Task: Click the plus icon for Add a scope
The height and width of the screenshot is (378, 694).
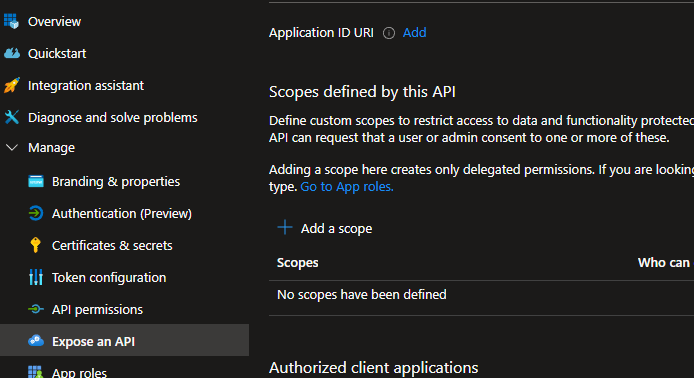Action: coord(285,228)
